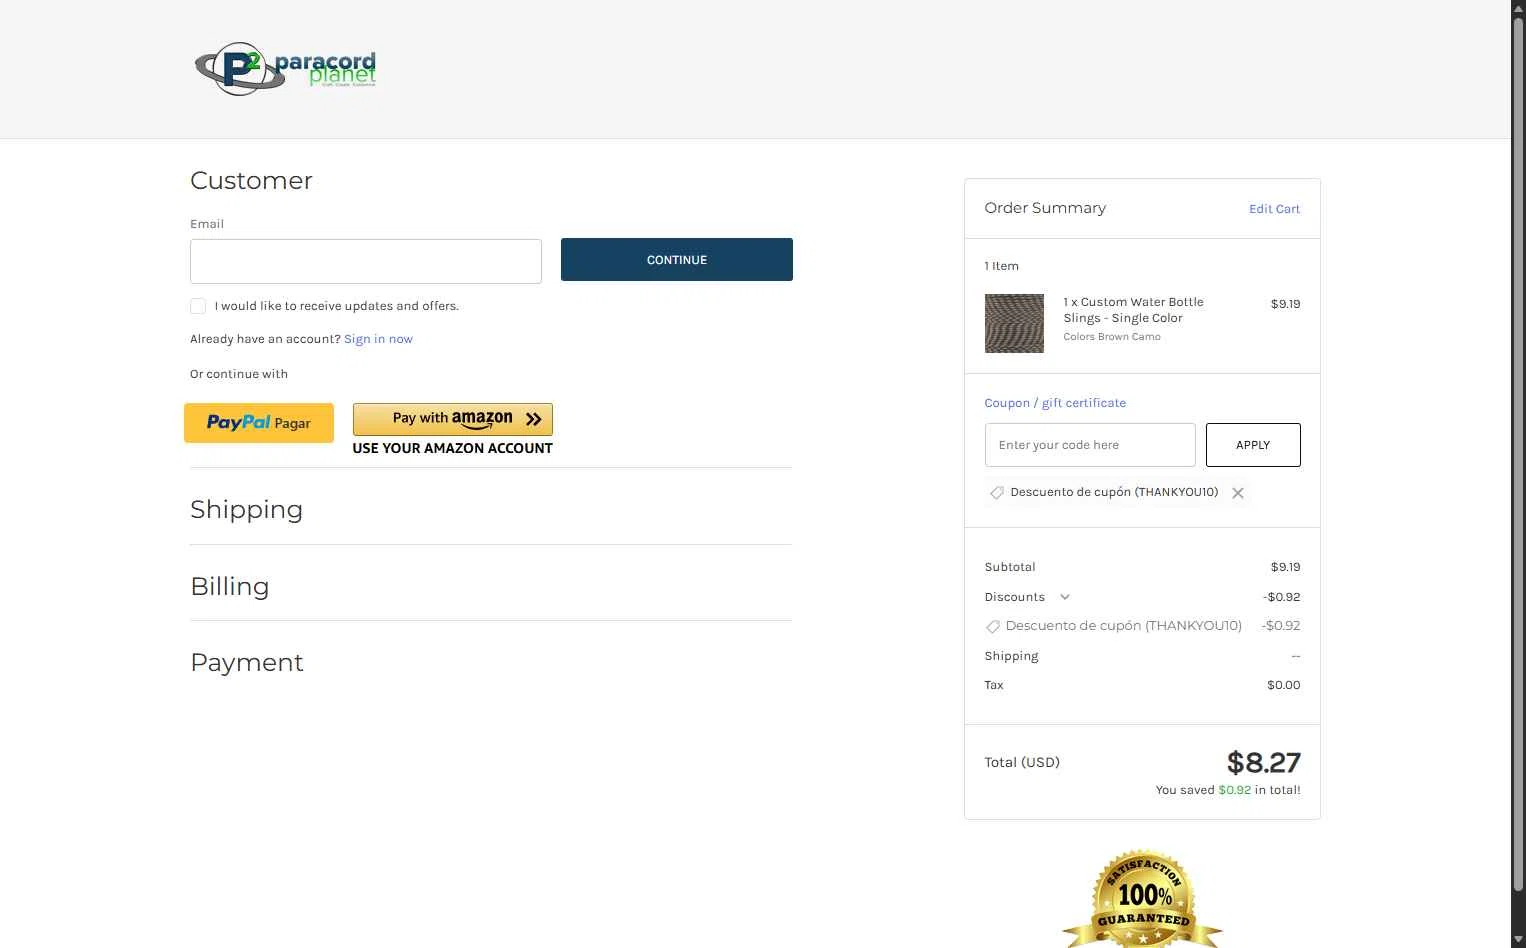Image resolution: width=1526 pixels, height=948 pixels.
Task: Click the $8.27 total amount
Action: coord(1264,763)
